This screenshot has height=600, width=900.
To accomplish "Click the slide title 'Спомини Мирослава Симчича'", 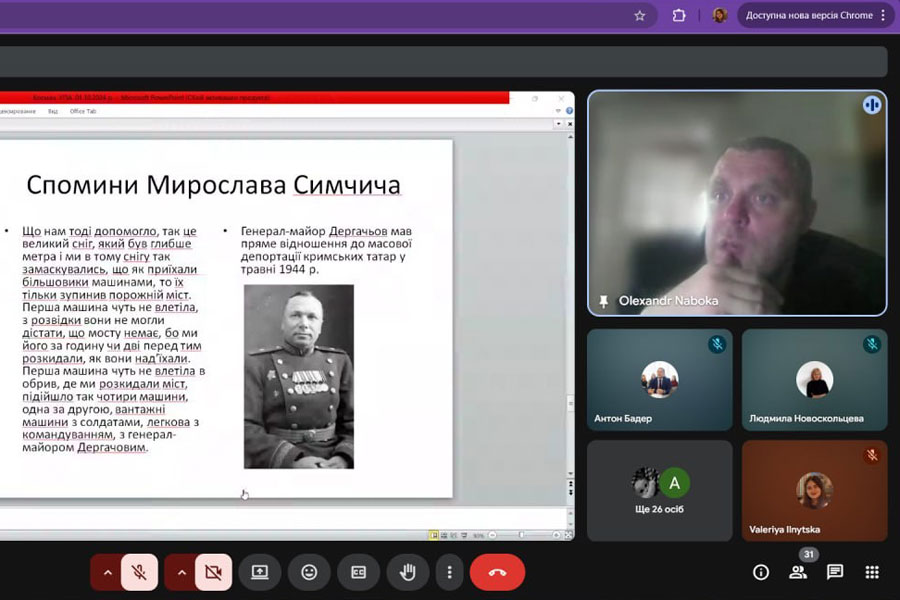I will click(x=214, y=185).
